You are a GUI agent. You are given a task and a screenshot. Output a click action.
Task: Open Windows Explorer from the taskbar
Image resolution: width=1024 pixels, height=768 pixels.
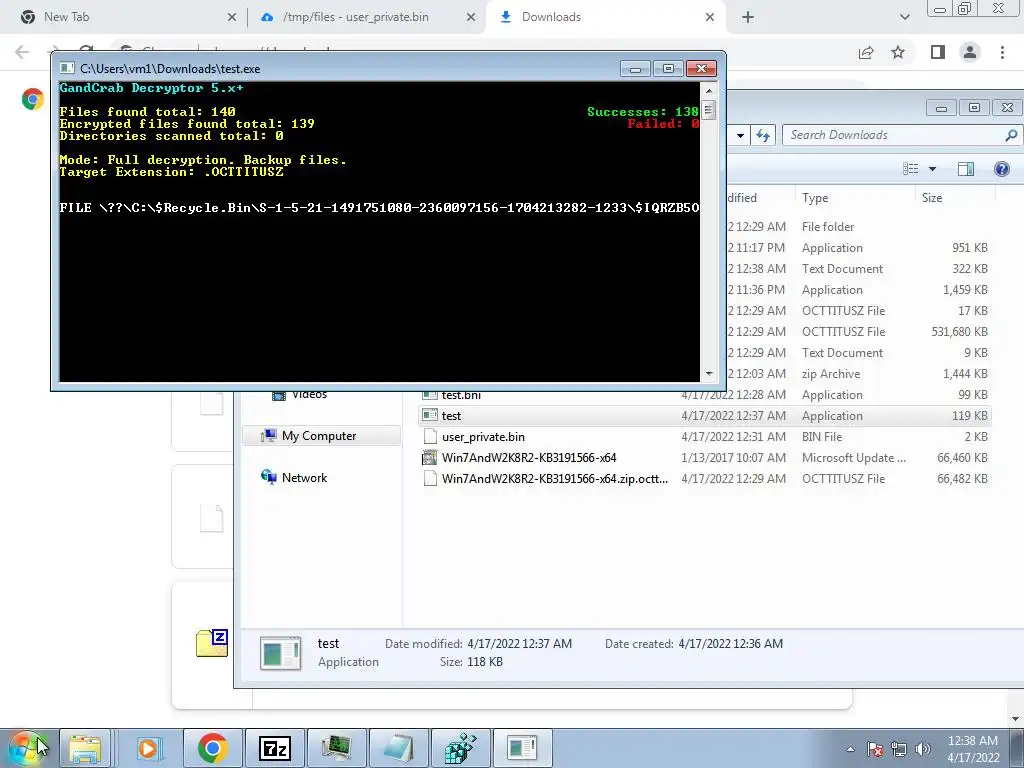point(86,748)
